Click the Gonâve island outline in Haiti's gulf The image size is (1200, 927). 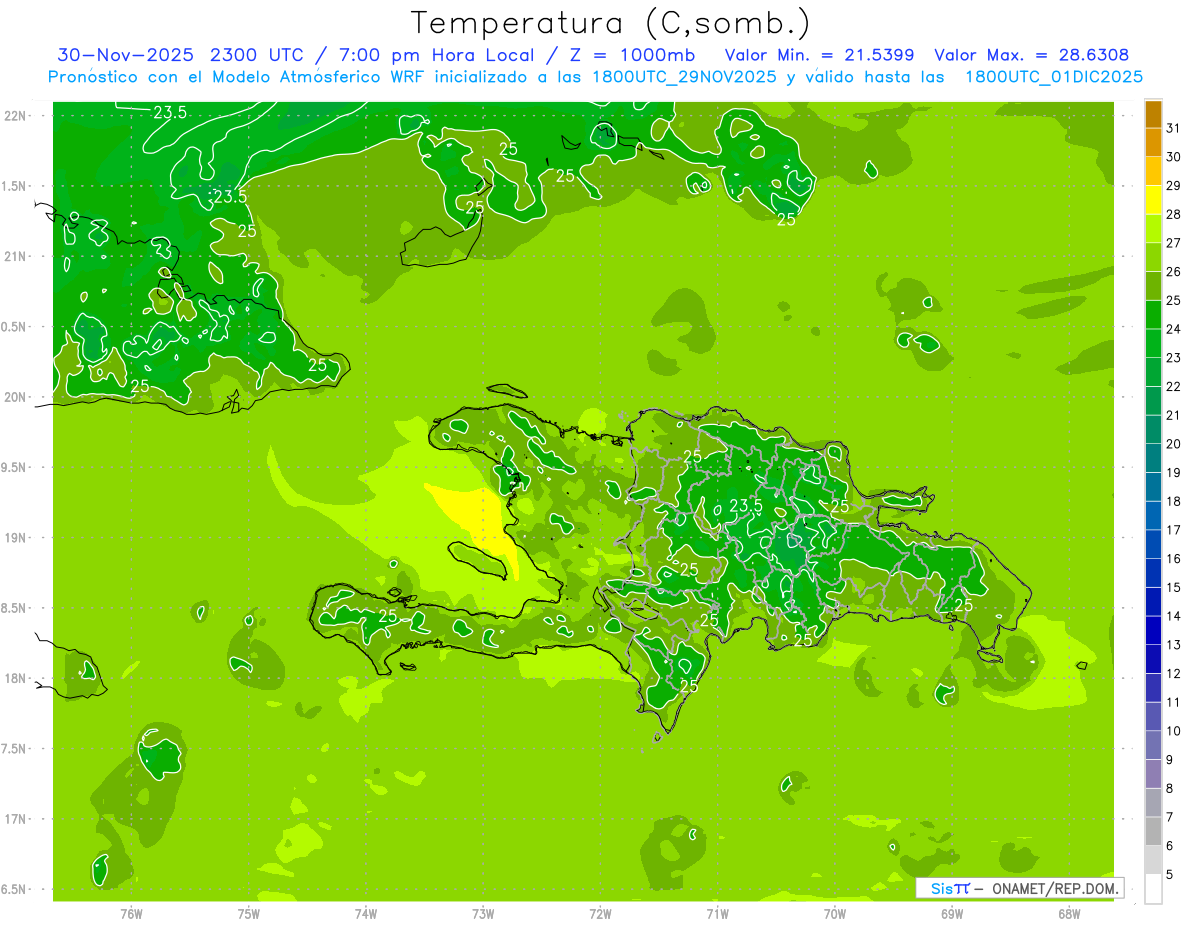pos(480,560)
